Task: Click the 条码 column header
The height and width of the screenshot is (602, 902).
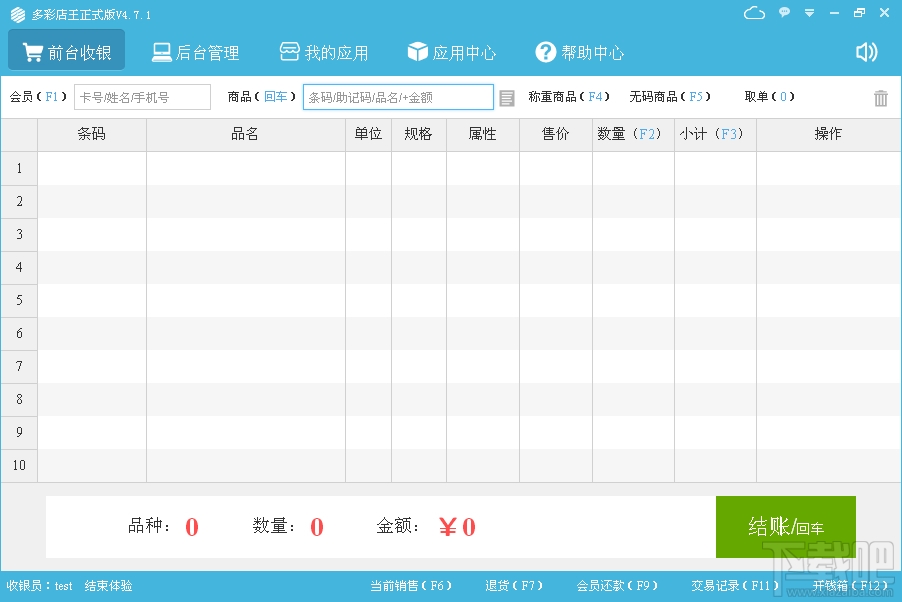Action: click(92, 135)
